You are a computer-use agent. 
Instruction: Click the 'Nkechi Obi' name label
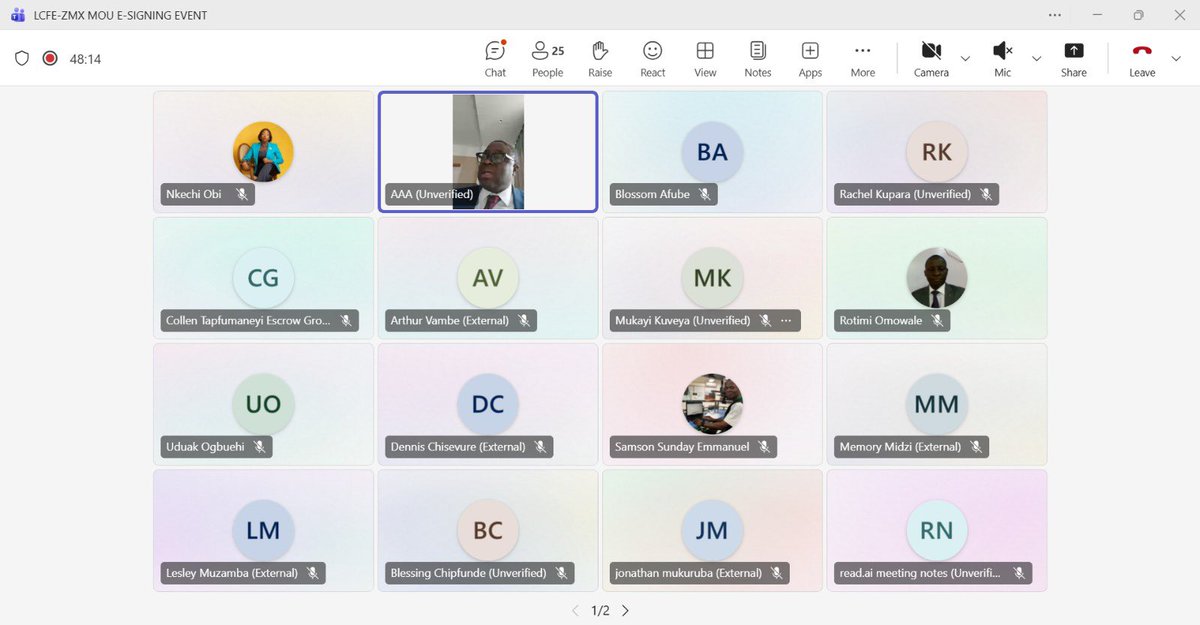tap(194, 194)
